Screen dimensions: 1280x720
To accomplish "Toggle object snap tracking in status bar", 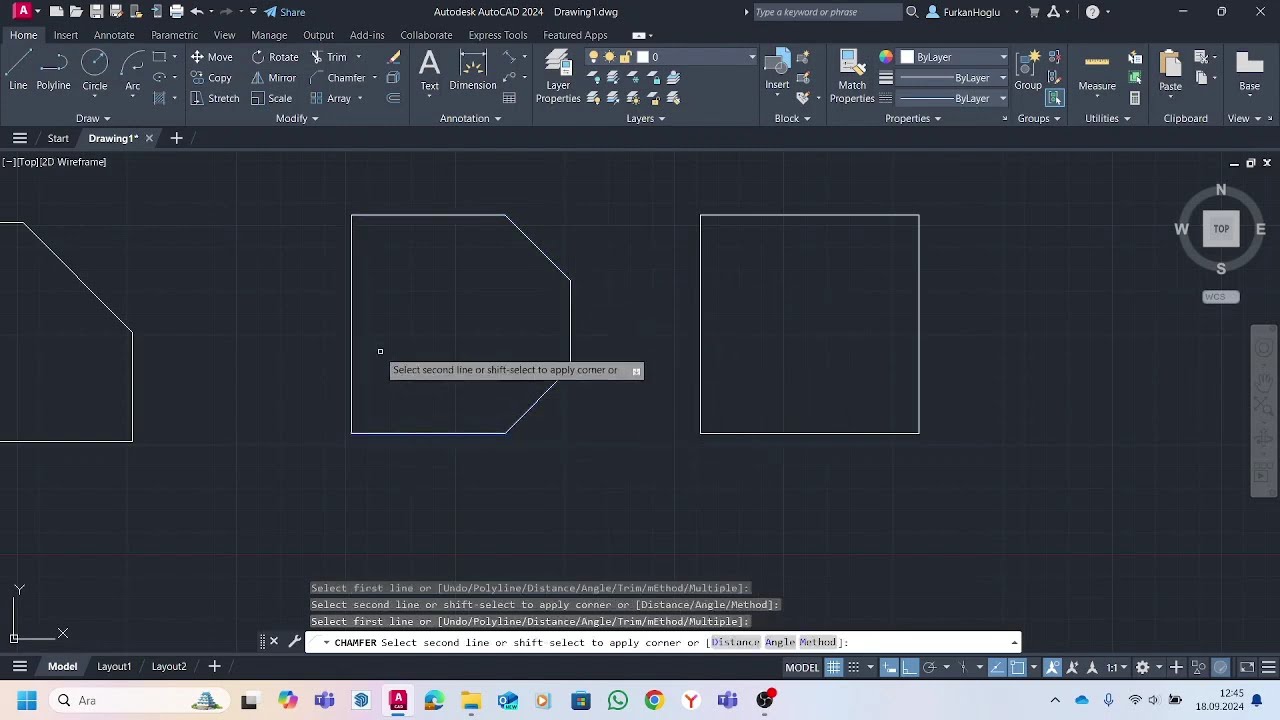I will (x=998, y=667).
